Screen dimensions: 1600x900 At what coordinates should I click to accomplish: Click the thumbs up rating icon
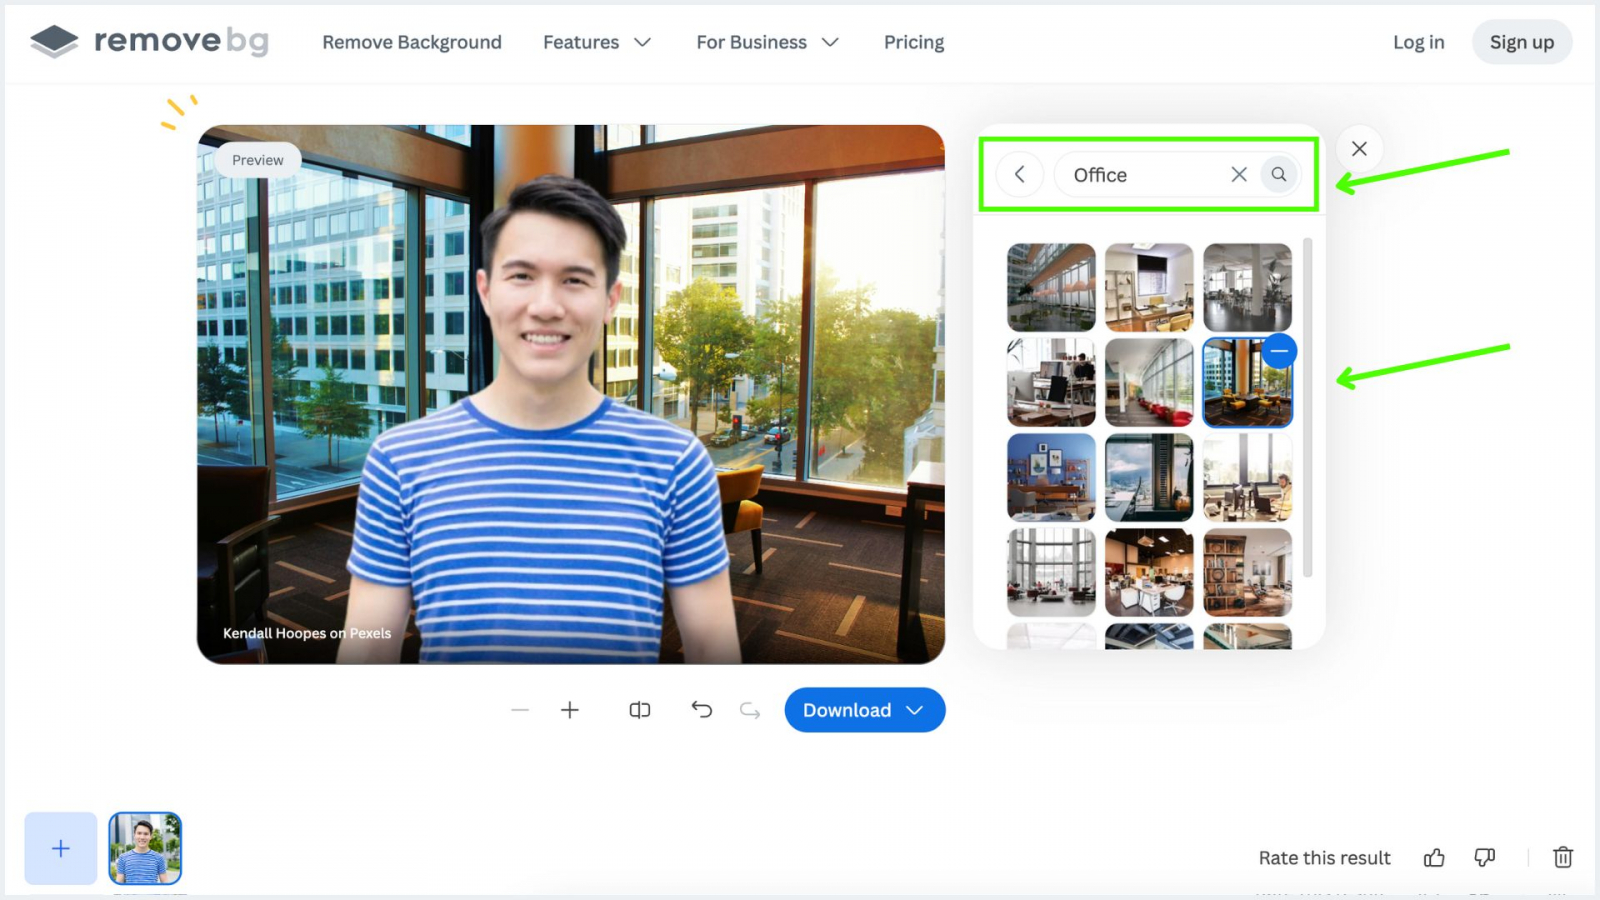point(1434,857)
